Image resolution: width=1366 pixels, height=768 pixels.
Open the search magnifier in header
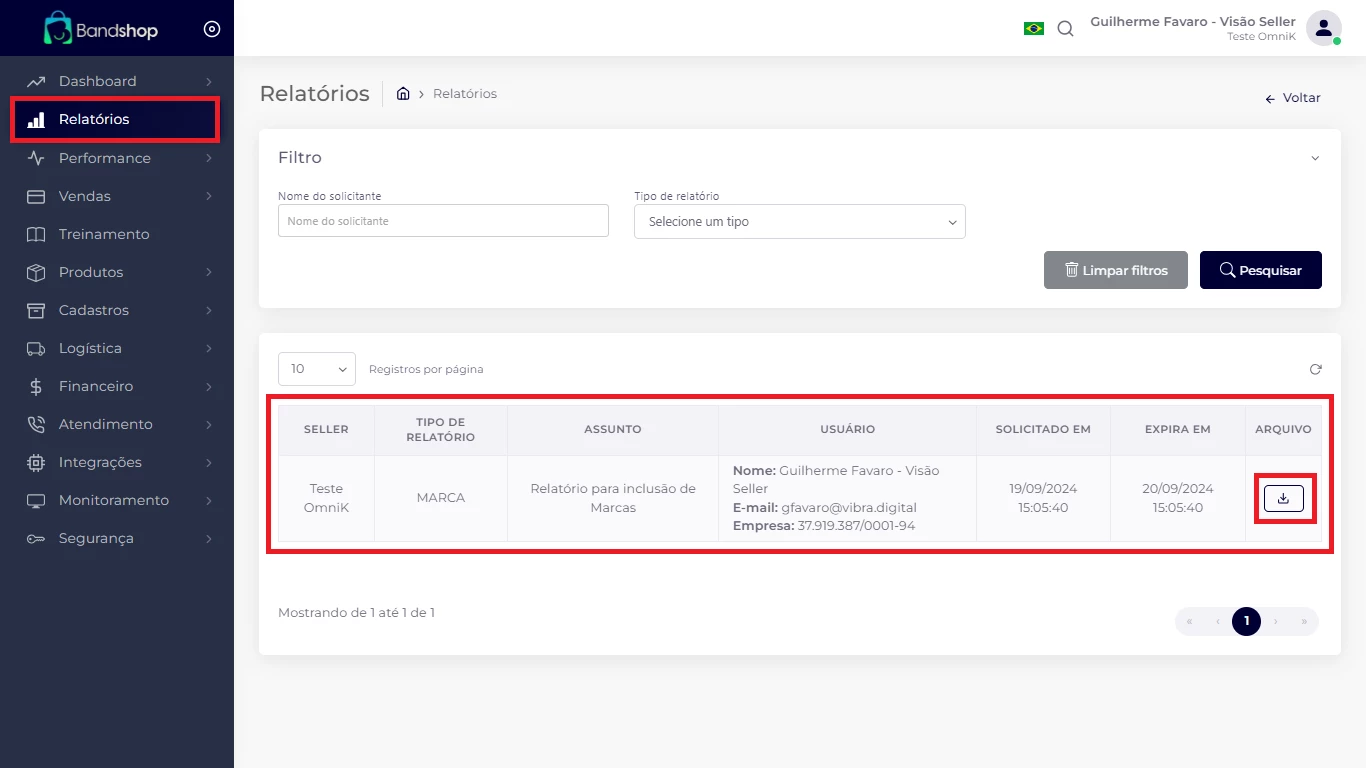click(1065, 28)
